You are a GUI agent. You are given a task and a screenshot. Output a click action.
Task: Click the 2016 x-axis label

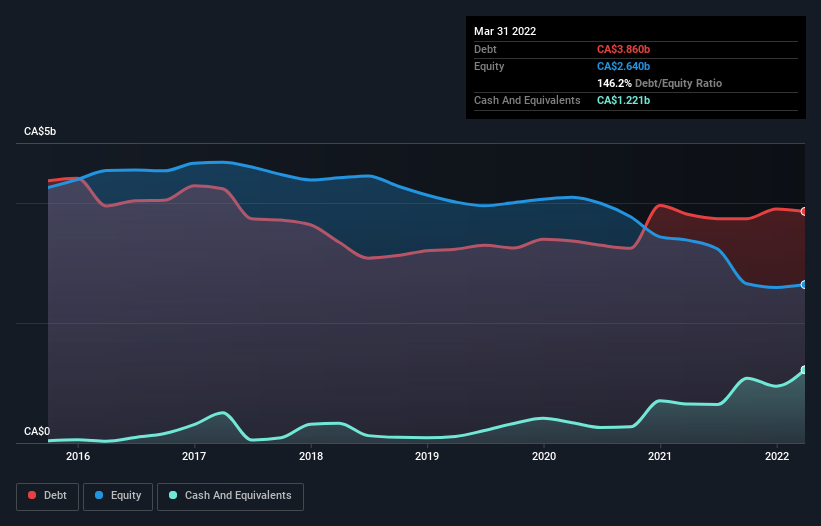[78, 456]
